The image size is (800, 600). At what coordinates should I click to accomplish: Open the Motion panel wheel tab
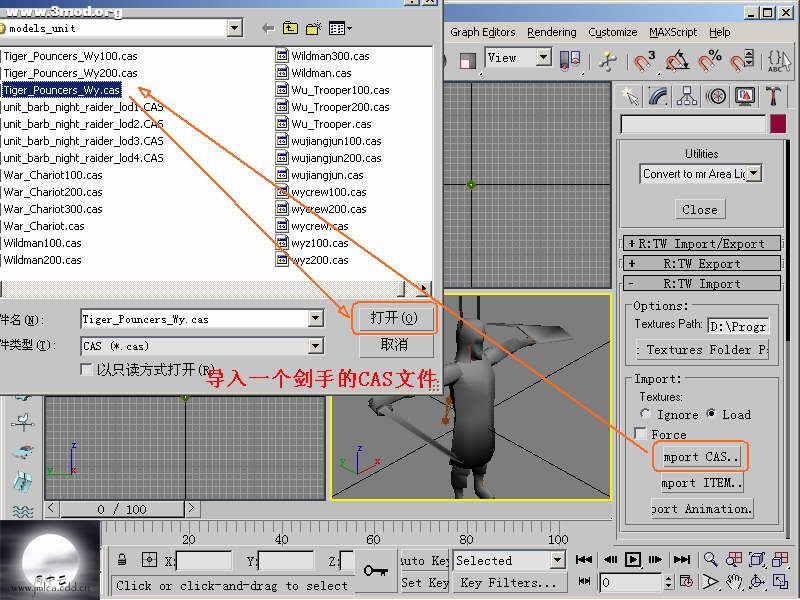(x=716, y=97)
